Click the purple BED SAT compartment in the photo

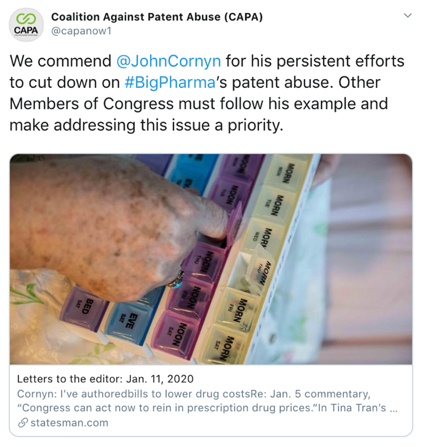pos(83,308)
